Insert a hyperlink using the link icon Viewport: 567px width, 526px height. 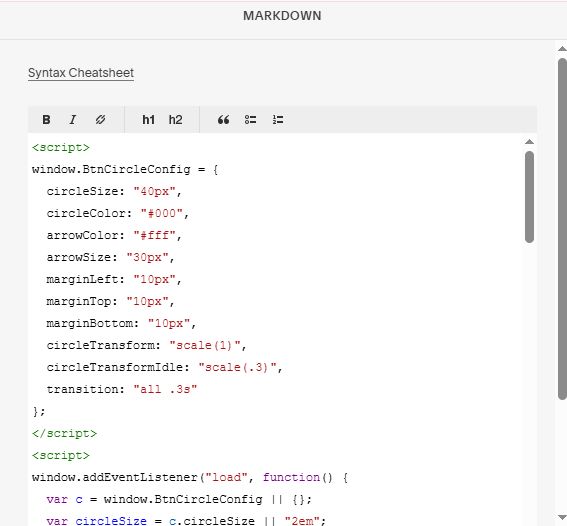100,120
